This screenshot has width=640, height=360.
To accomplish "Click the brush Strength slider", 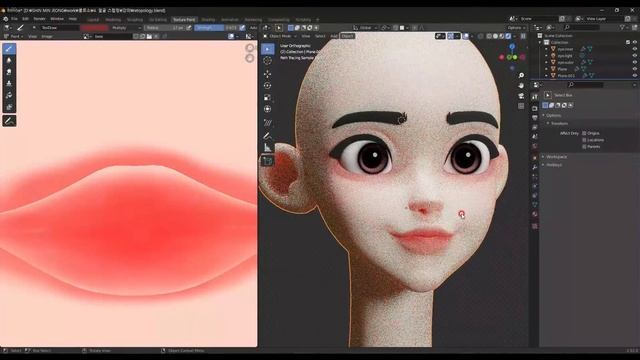I will [x=216, y=28].
